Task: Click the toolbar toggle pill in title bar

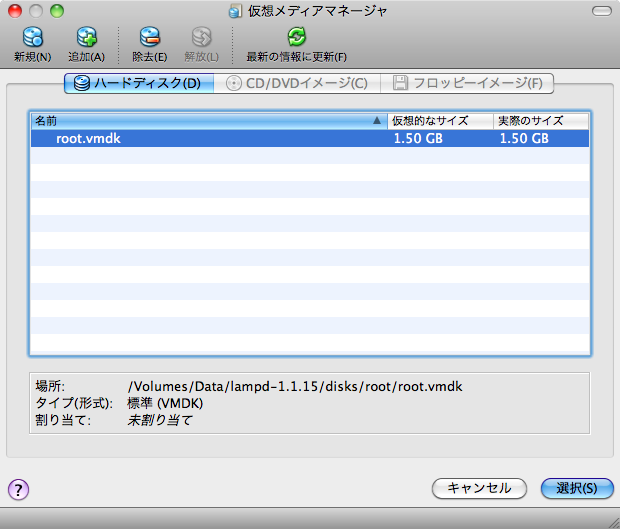Action: coord(602,11)
